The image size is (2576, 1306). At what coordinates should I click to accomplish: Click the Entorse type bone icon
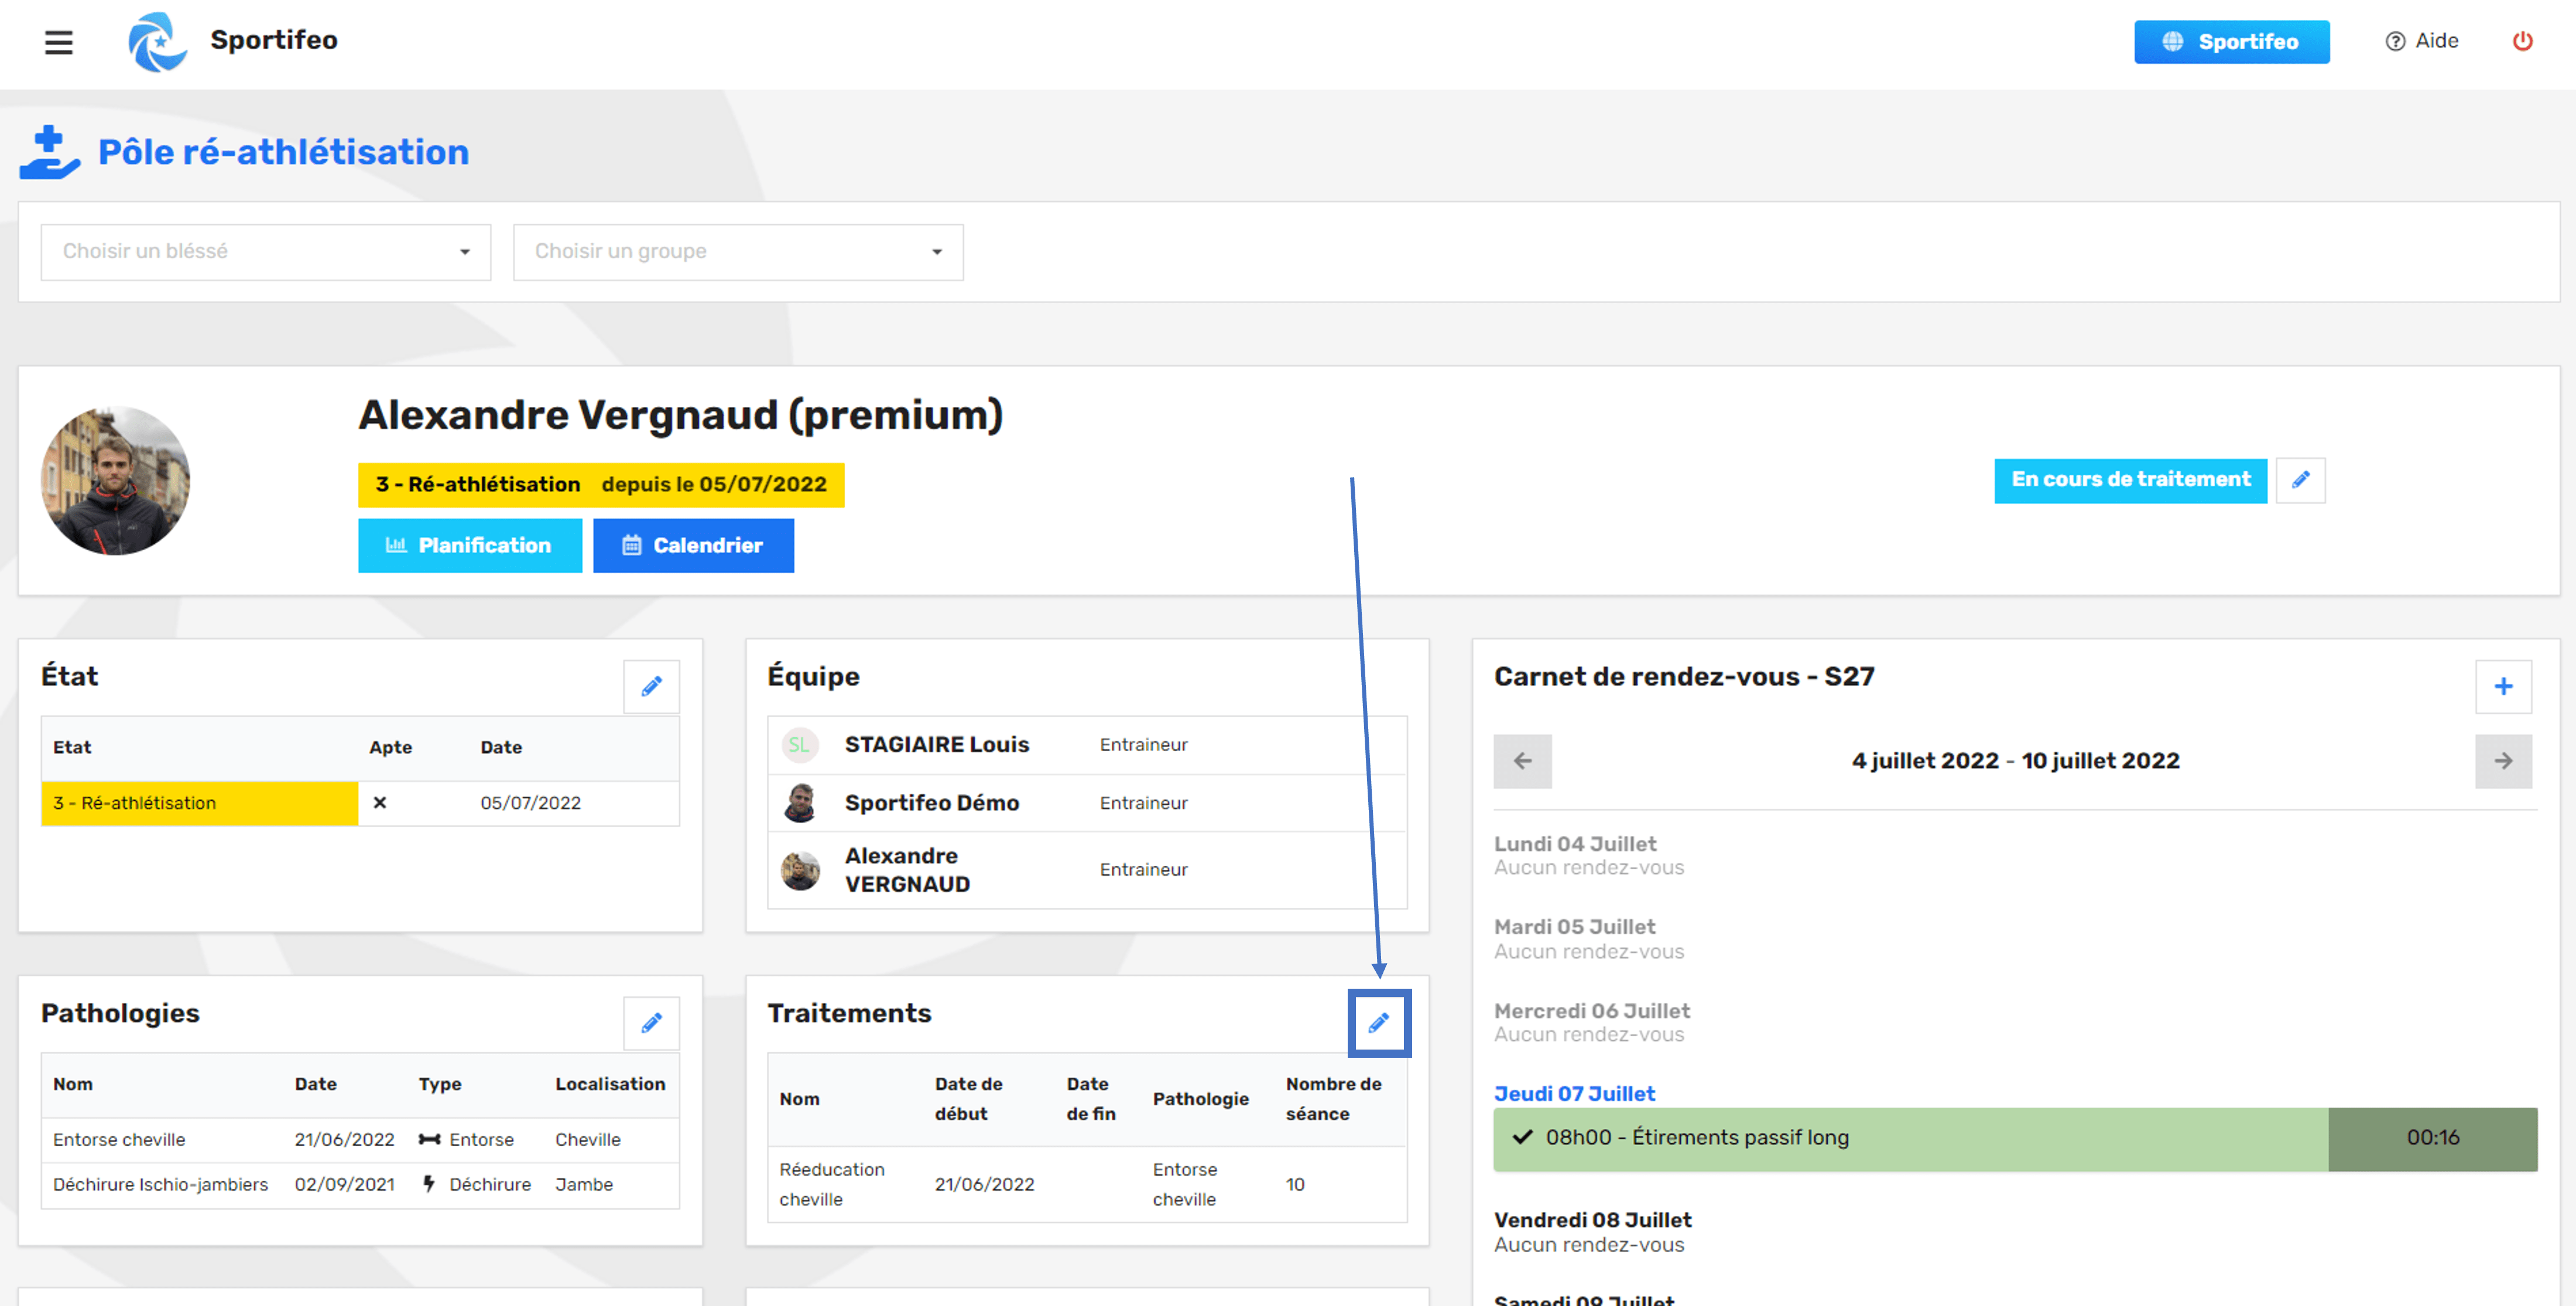429,1140
